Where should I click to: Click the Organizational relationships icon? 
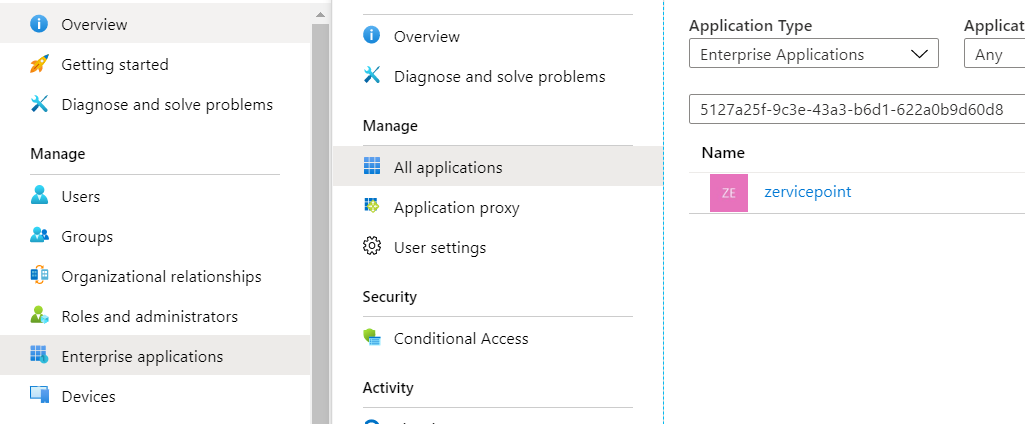(40, 276)
